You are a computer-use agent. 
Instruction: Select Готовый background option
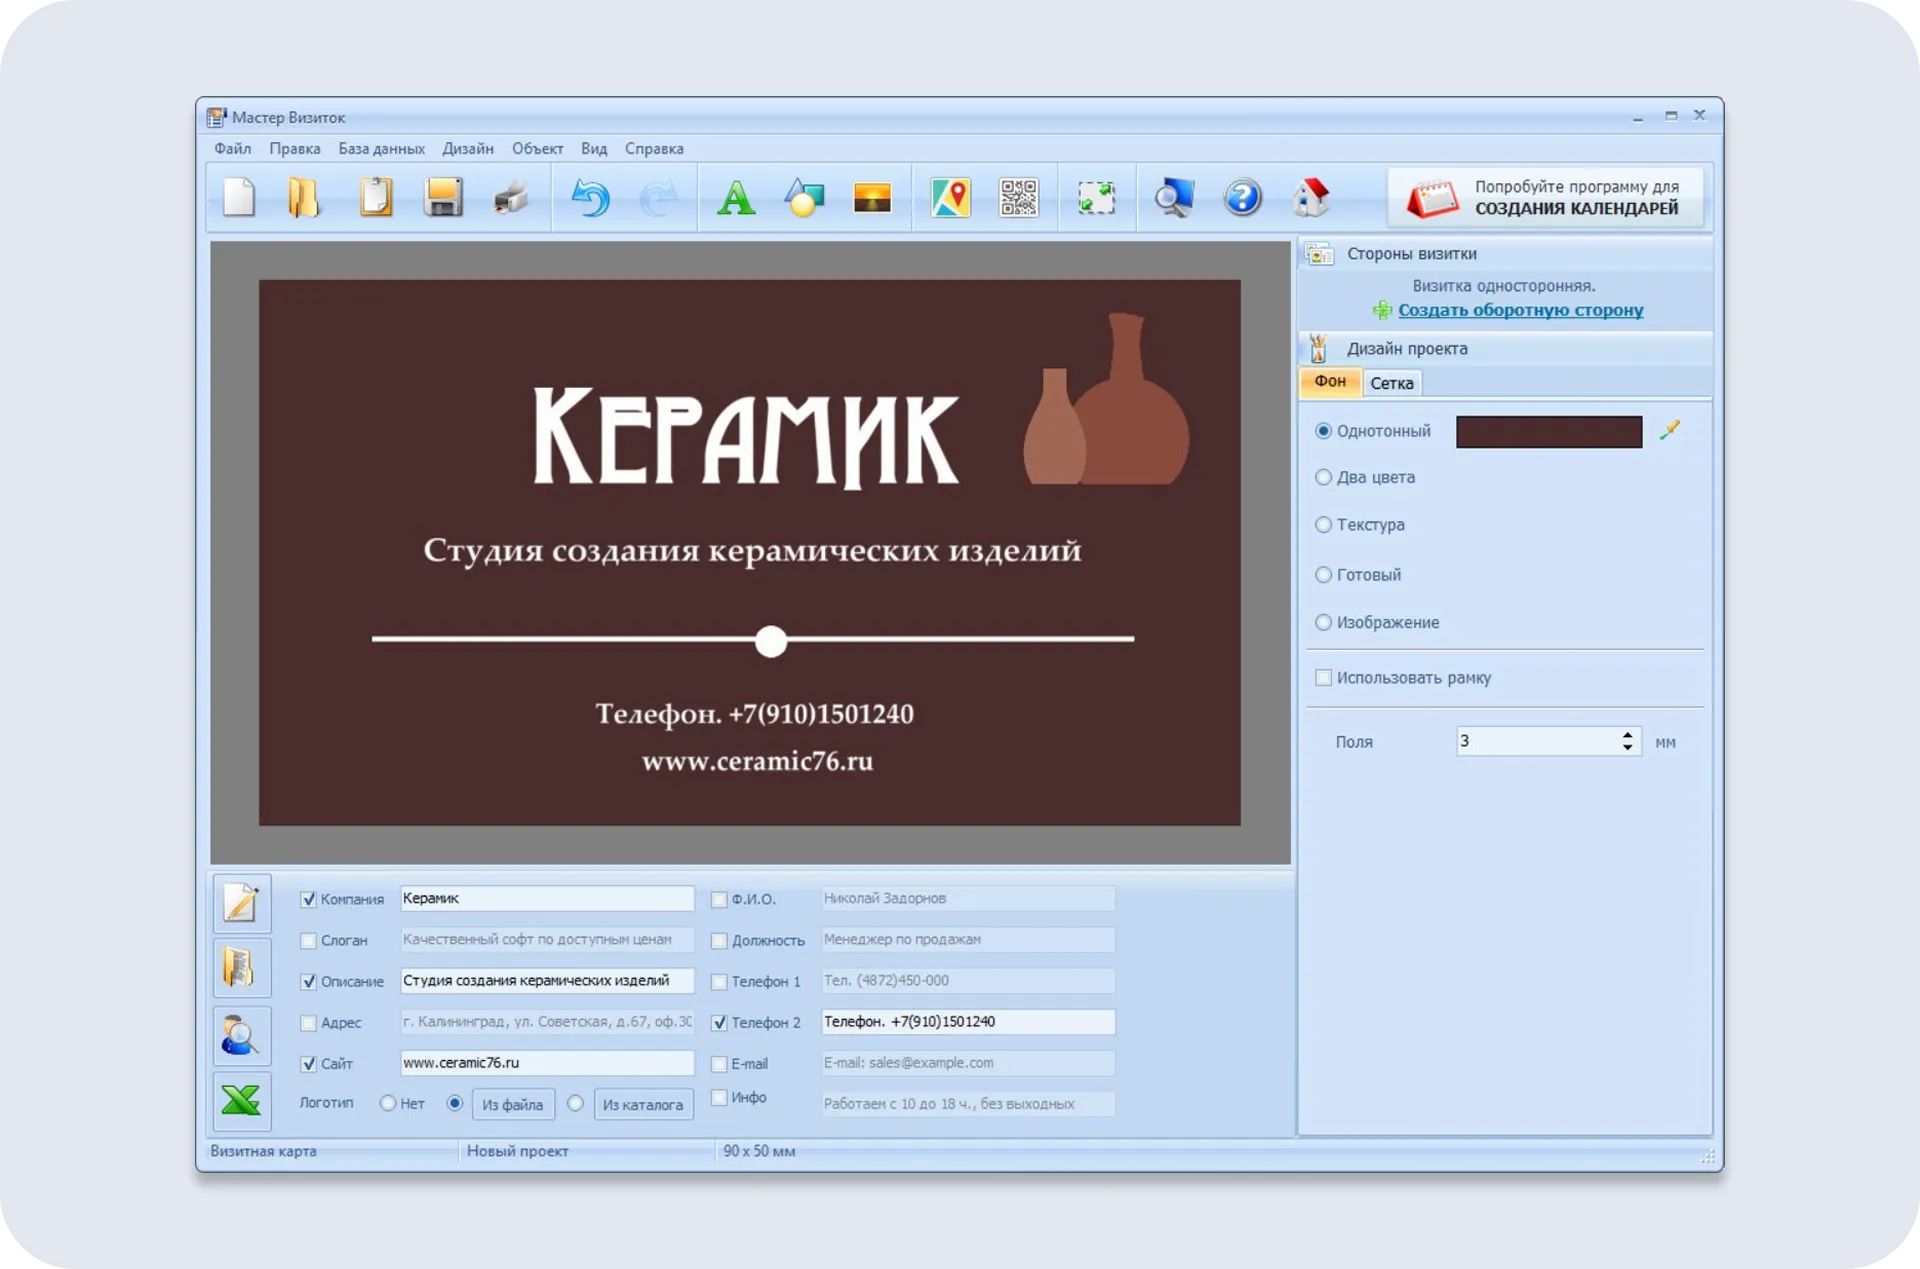click(x=1323, y=574)
